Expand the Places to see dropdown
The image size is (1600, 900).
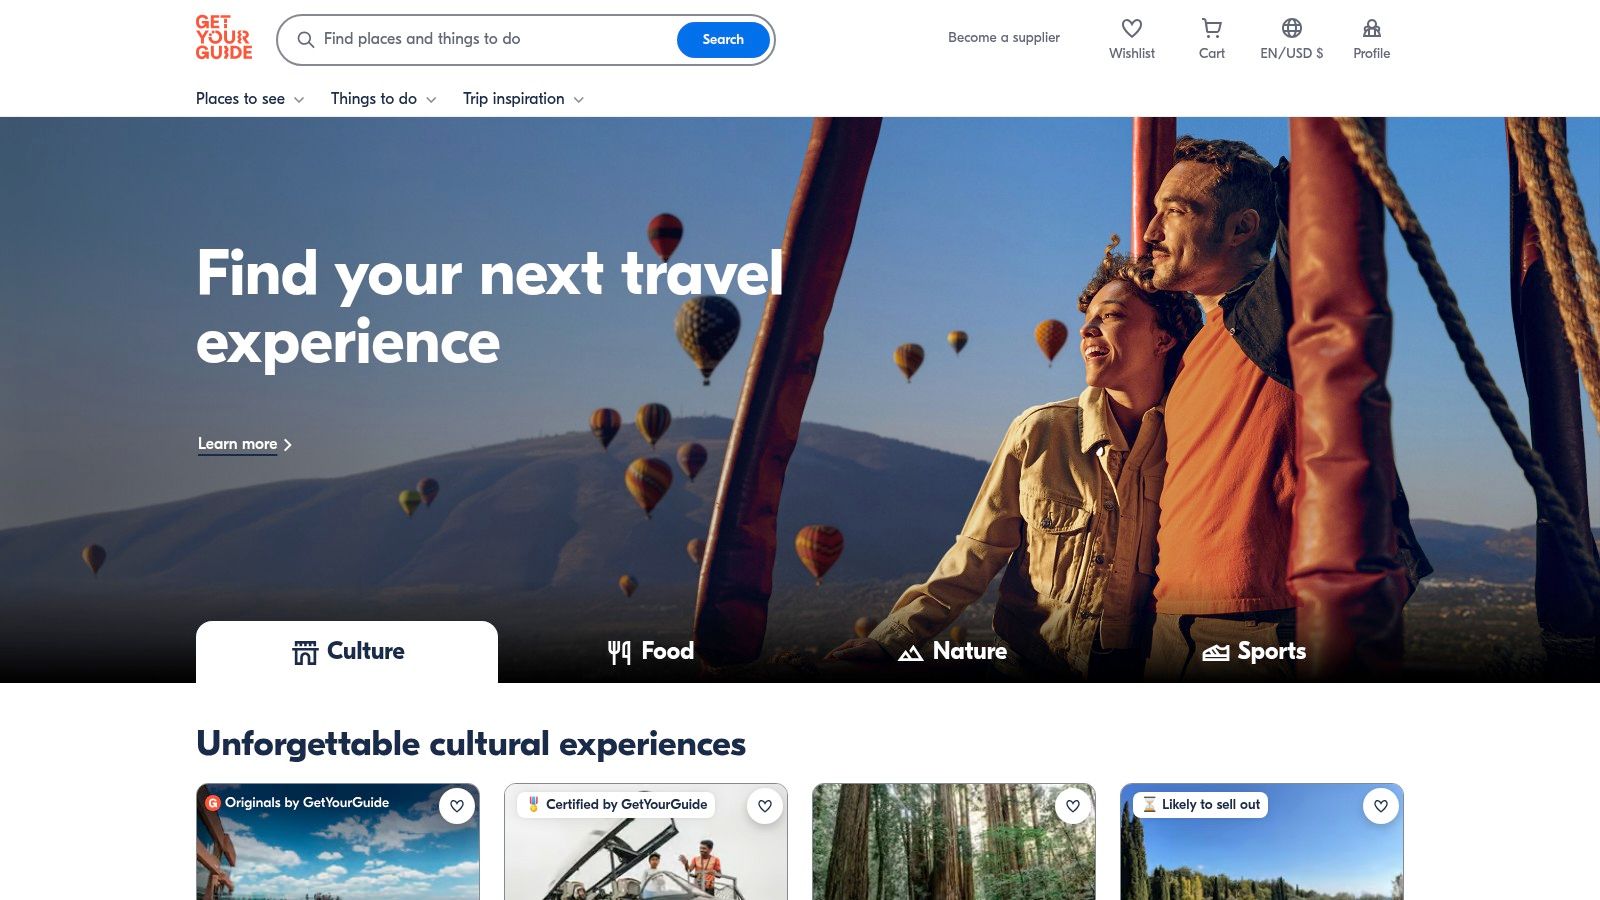[x=250, y=99]
